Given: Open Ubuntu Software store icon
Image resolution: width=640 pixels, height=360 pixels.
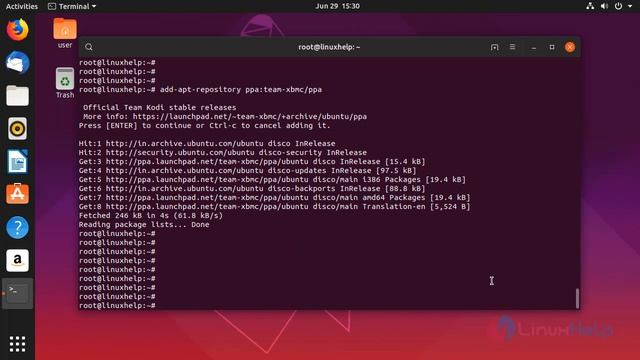Looking at the screenshot, I should 17,194.
